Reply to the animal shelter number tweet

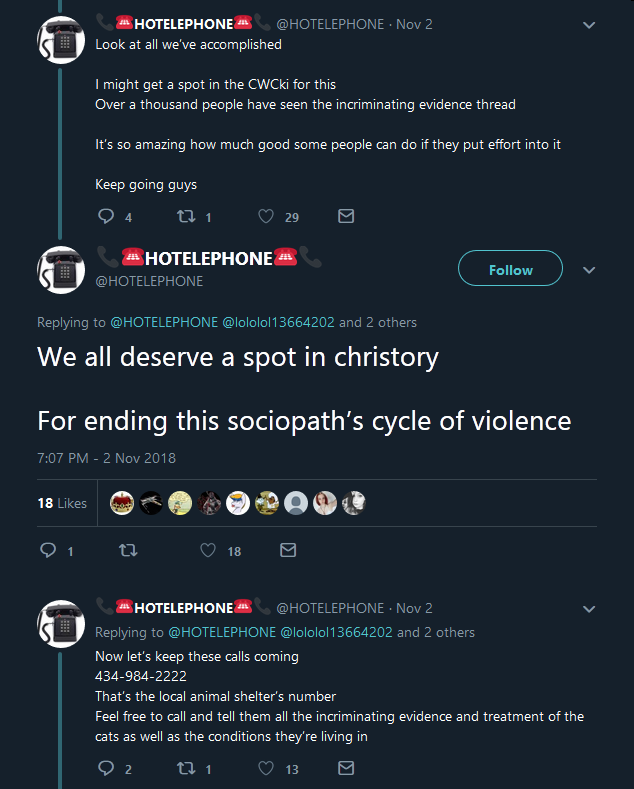point(106,768)
